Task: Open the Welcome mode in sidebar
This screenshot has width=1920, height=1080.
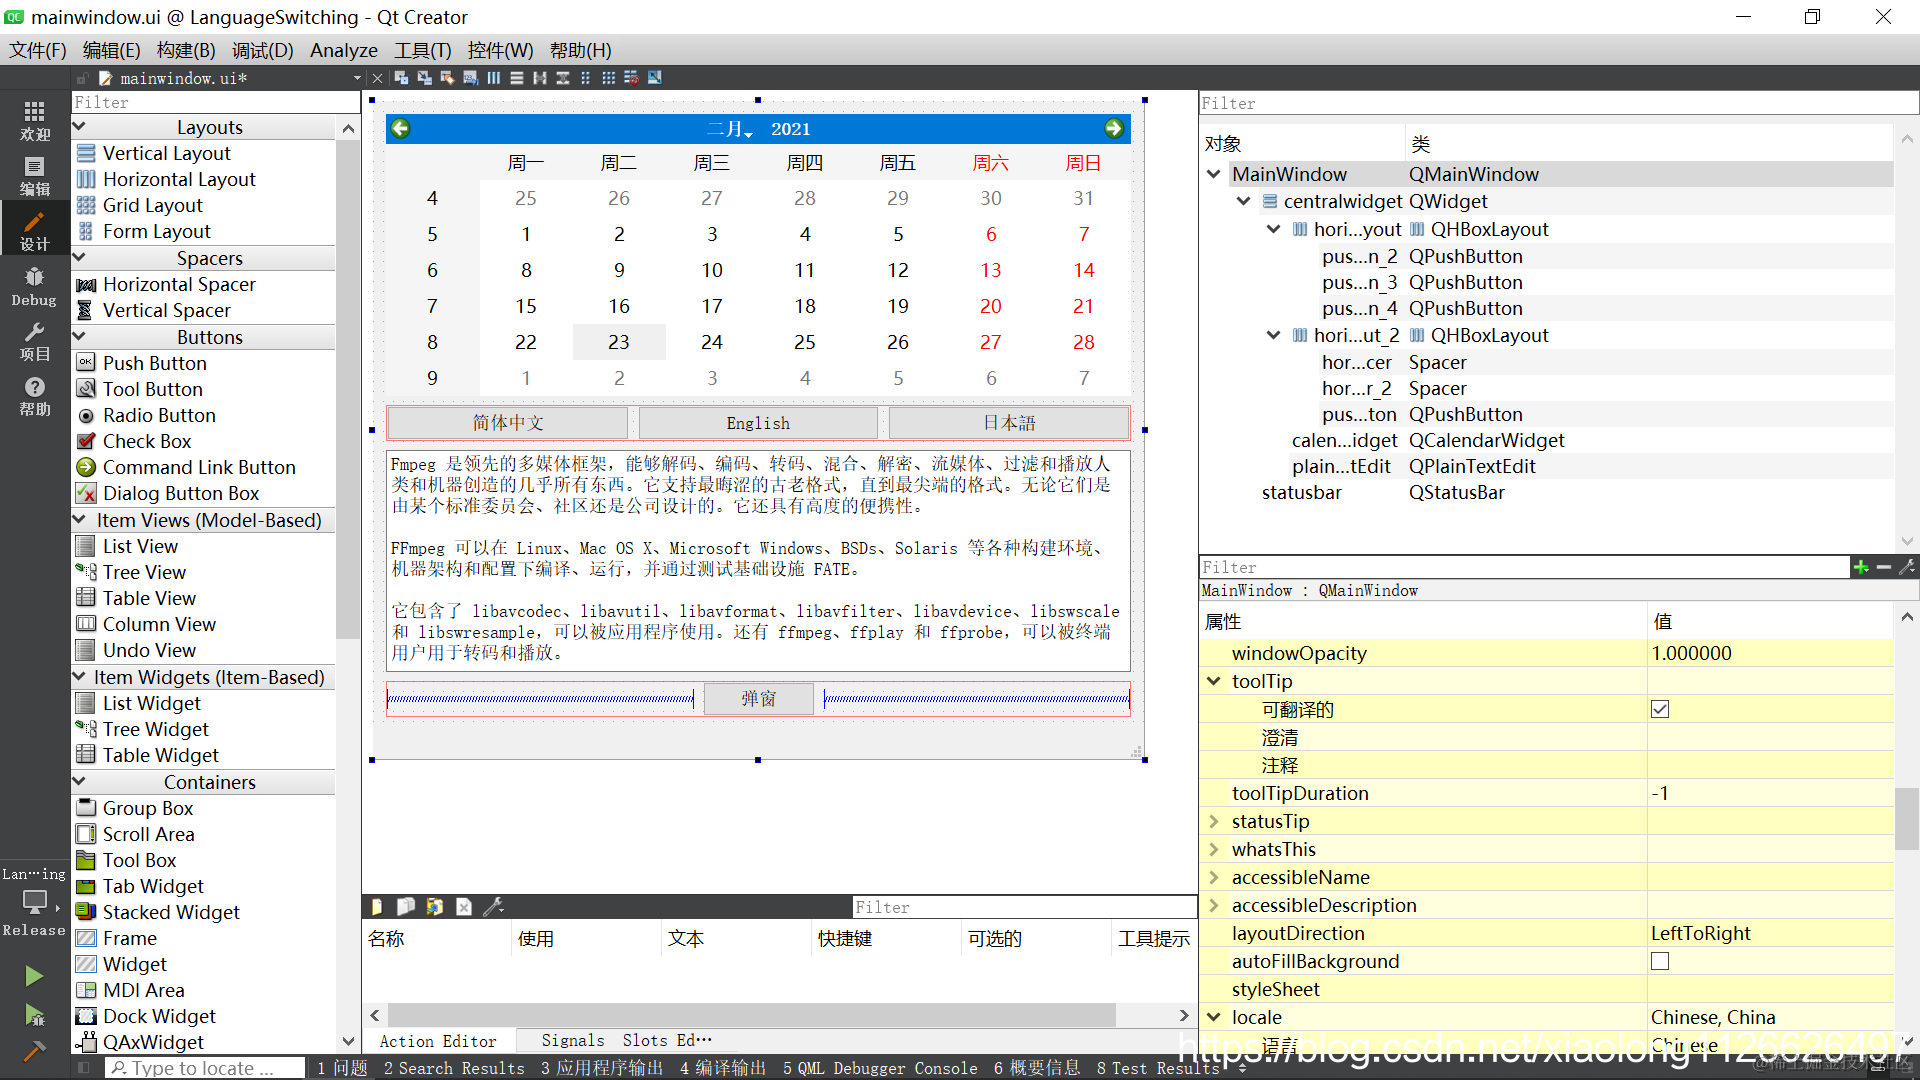Action: (x=34, y=120)
